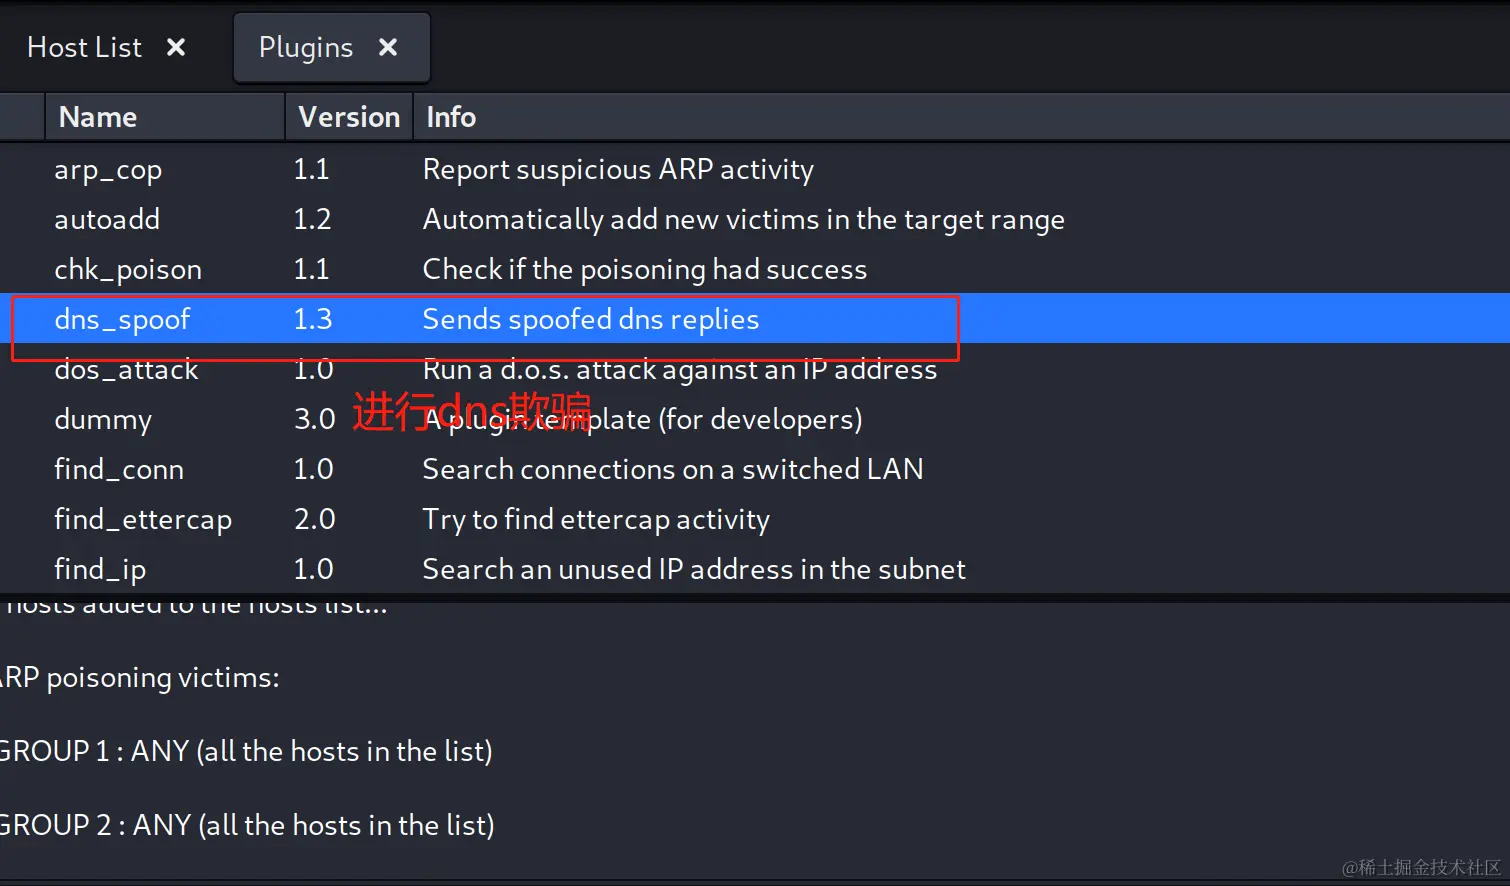Select the autoadd plugin row
Viewport: 1510px width, 886px height.
coord(755,219)
